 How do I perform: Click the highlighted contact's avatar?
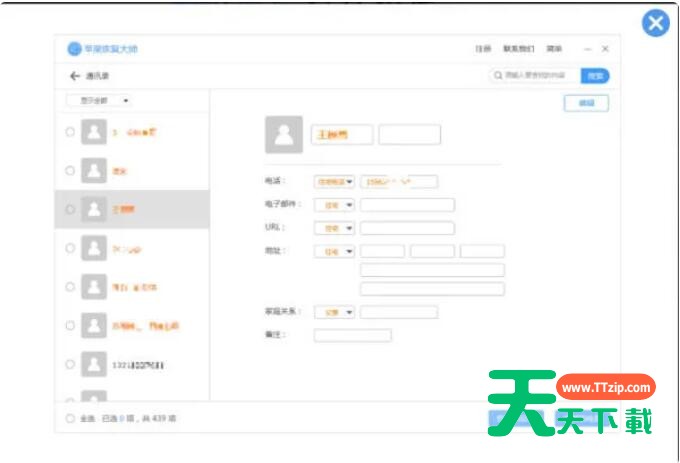94,209
